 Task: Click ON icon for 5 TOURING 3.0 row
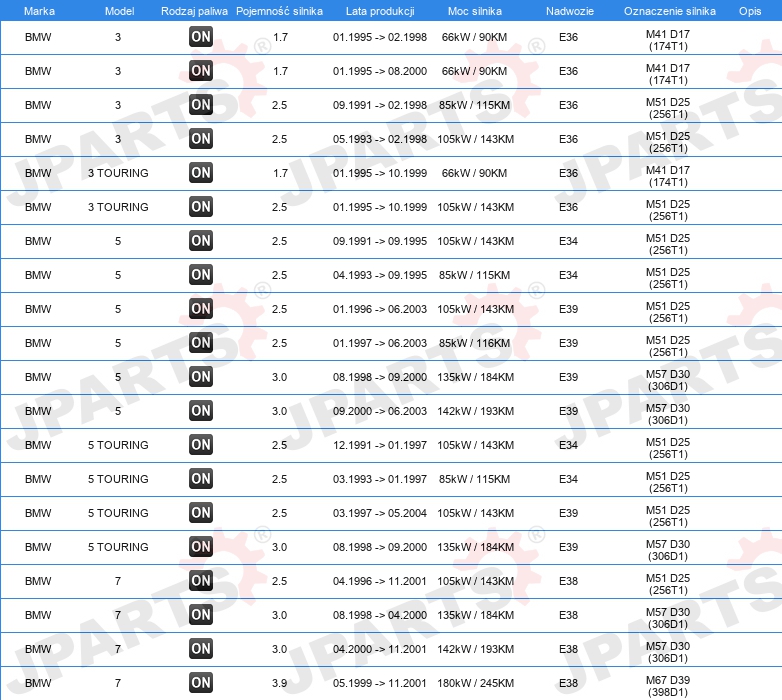point(201,547)
